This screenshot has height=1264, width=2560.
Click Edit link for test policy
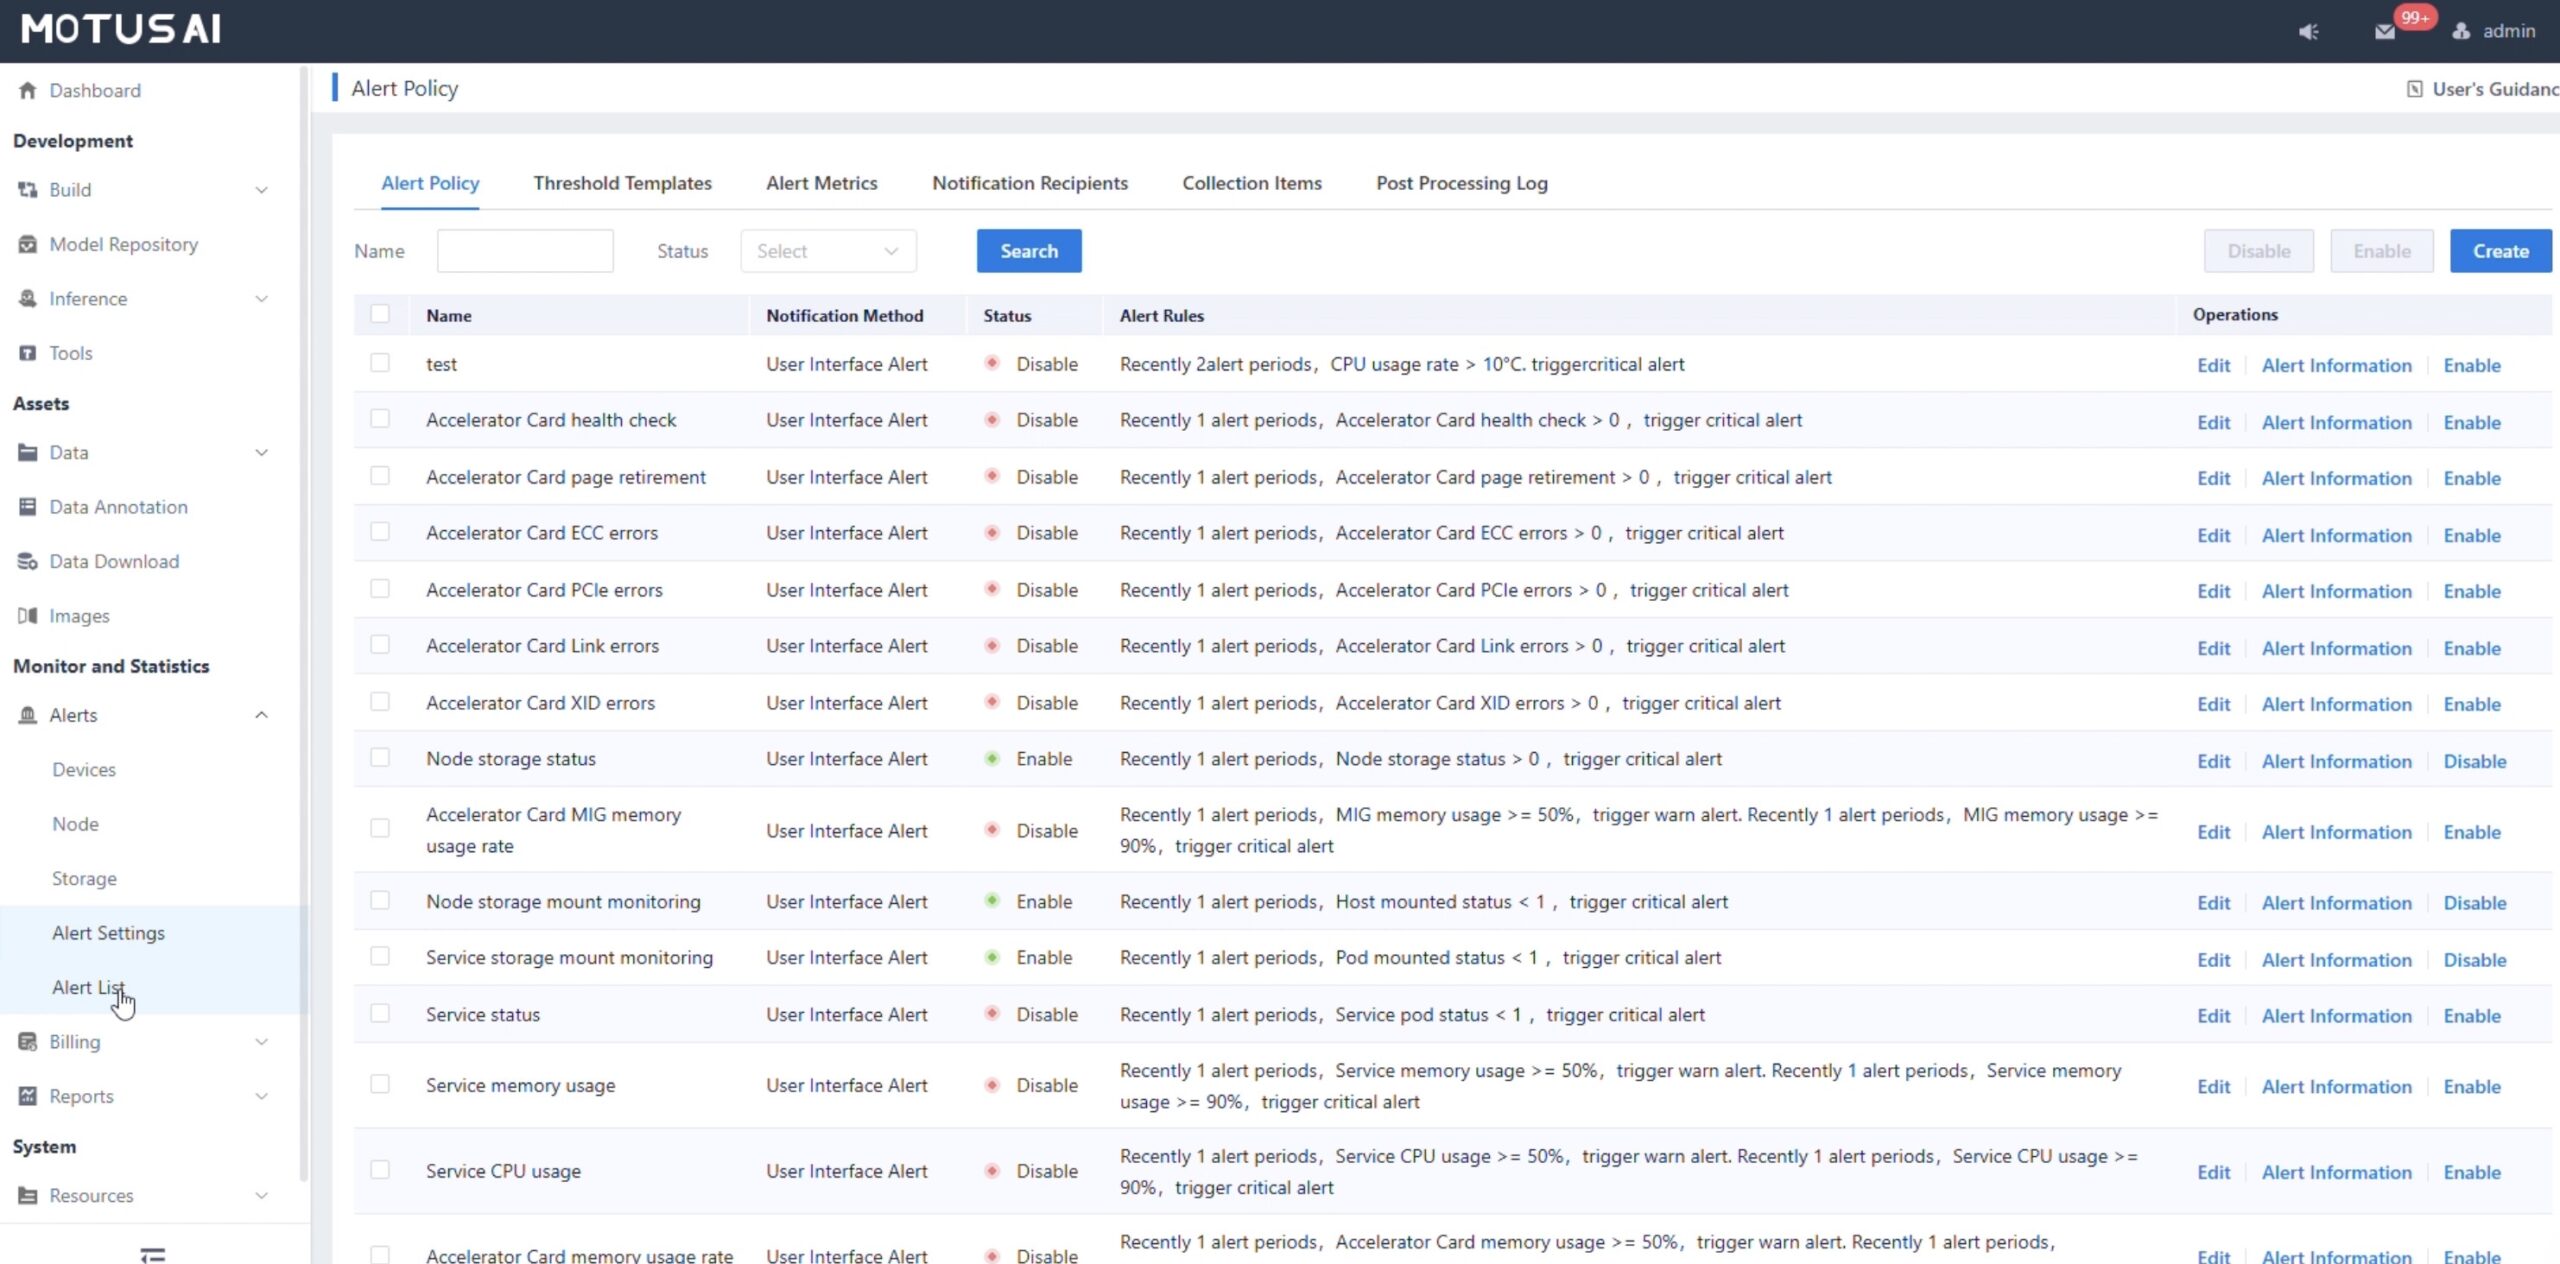coord(2213,365)
